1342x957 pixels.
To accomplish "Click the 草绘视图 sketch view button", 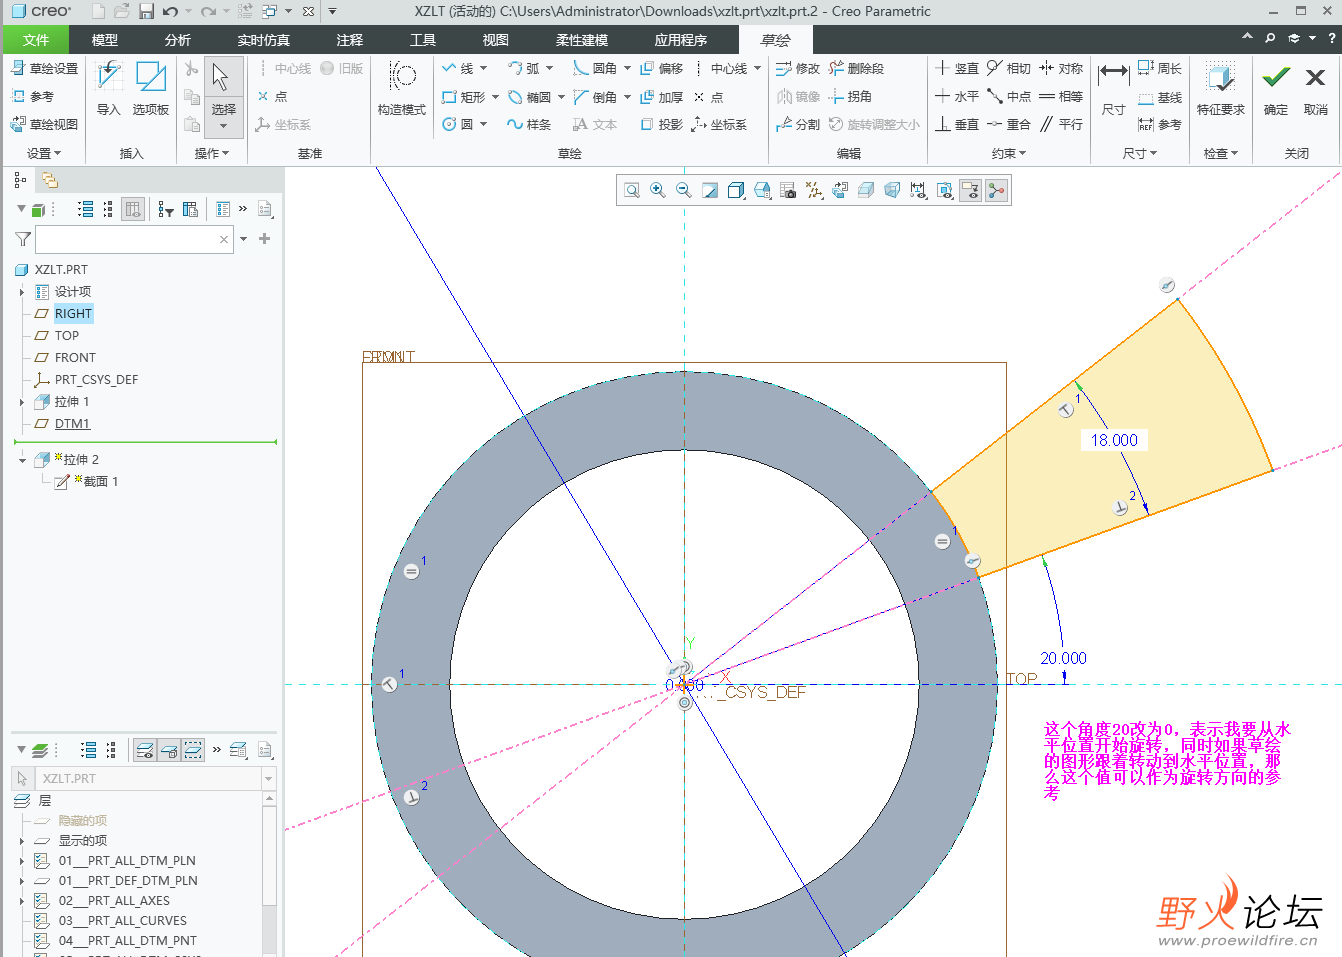I will coord(45,124).
